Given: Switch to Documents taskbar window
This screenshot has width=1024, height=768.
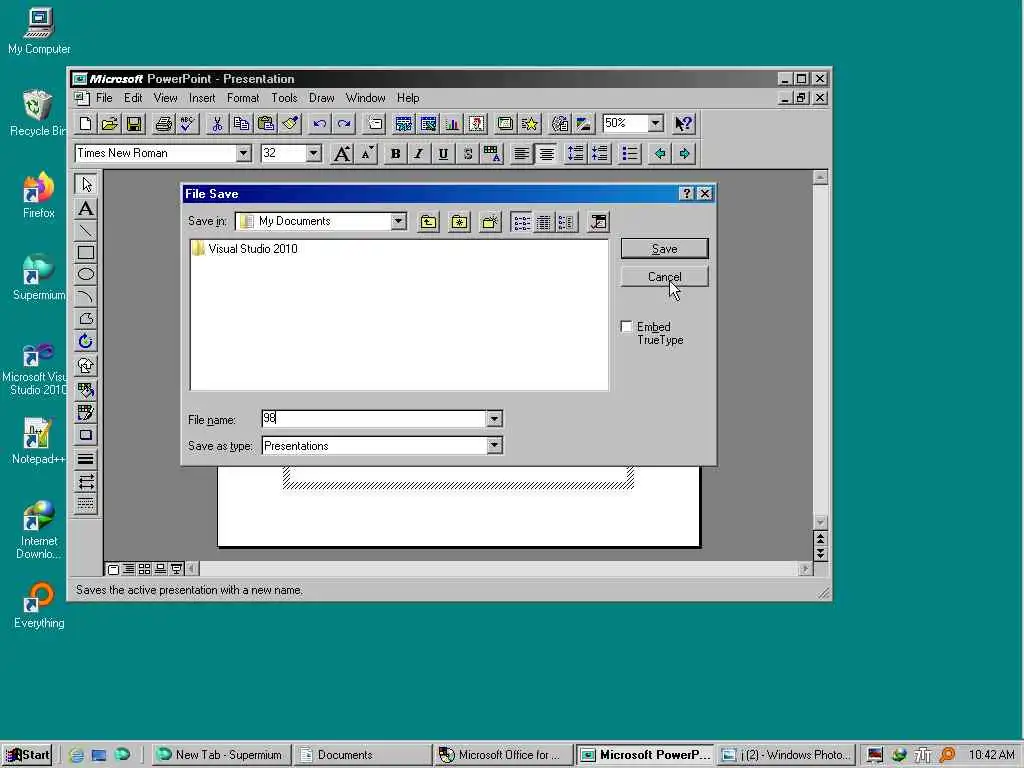Looking at the screenshot, I should tap(362, 755).
